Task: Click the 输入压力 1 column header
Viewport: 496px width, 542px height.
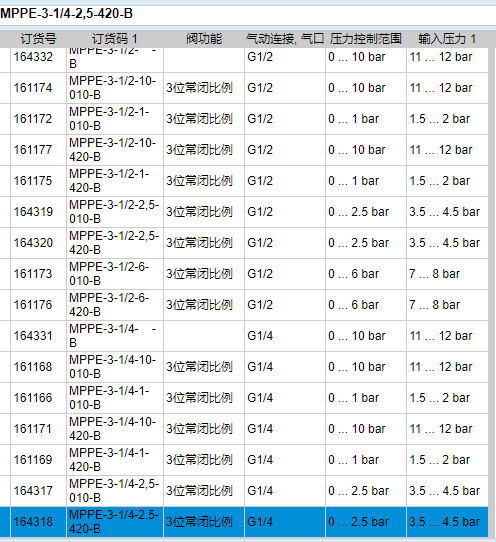Action: coord(447,39)
